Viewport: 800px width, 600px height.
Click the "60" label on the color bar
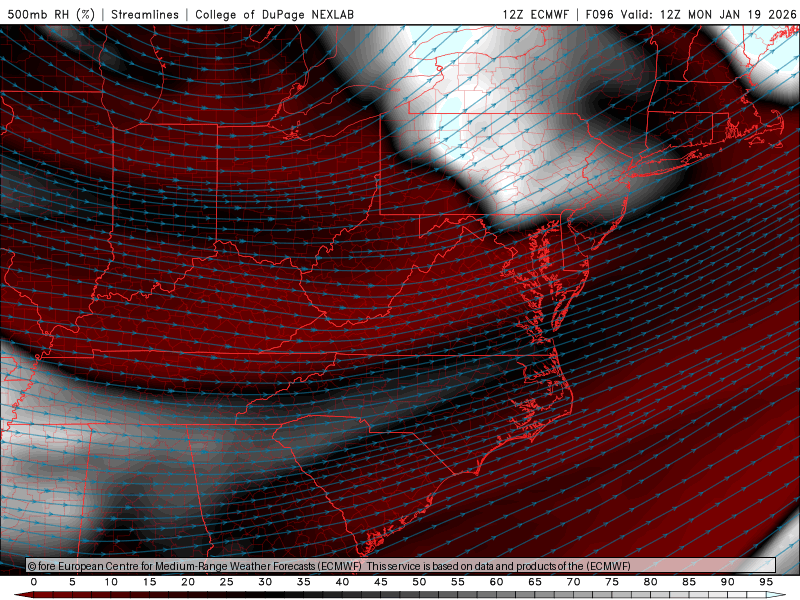496,582
